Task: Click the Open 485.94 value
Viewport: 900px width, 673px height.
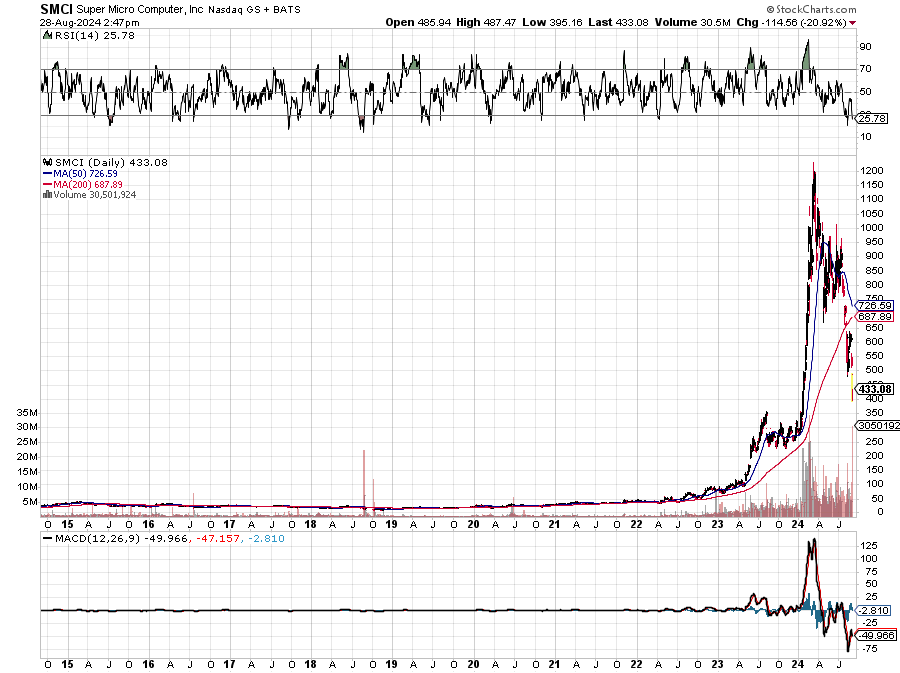Action: click(418, 22)
